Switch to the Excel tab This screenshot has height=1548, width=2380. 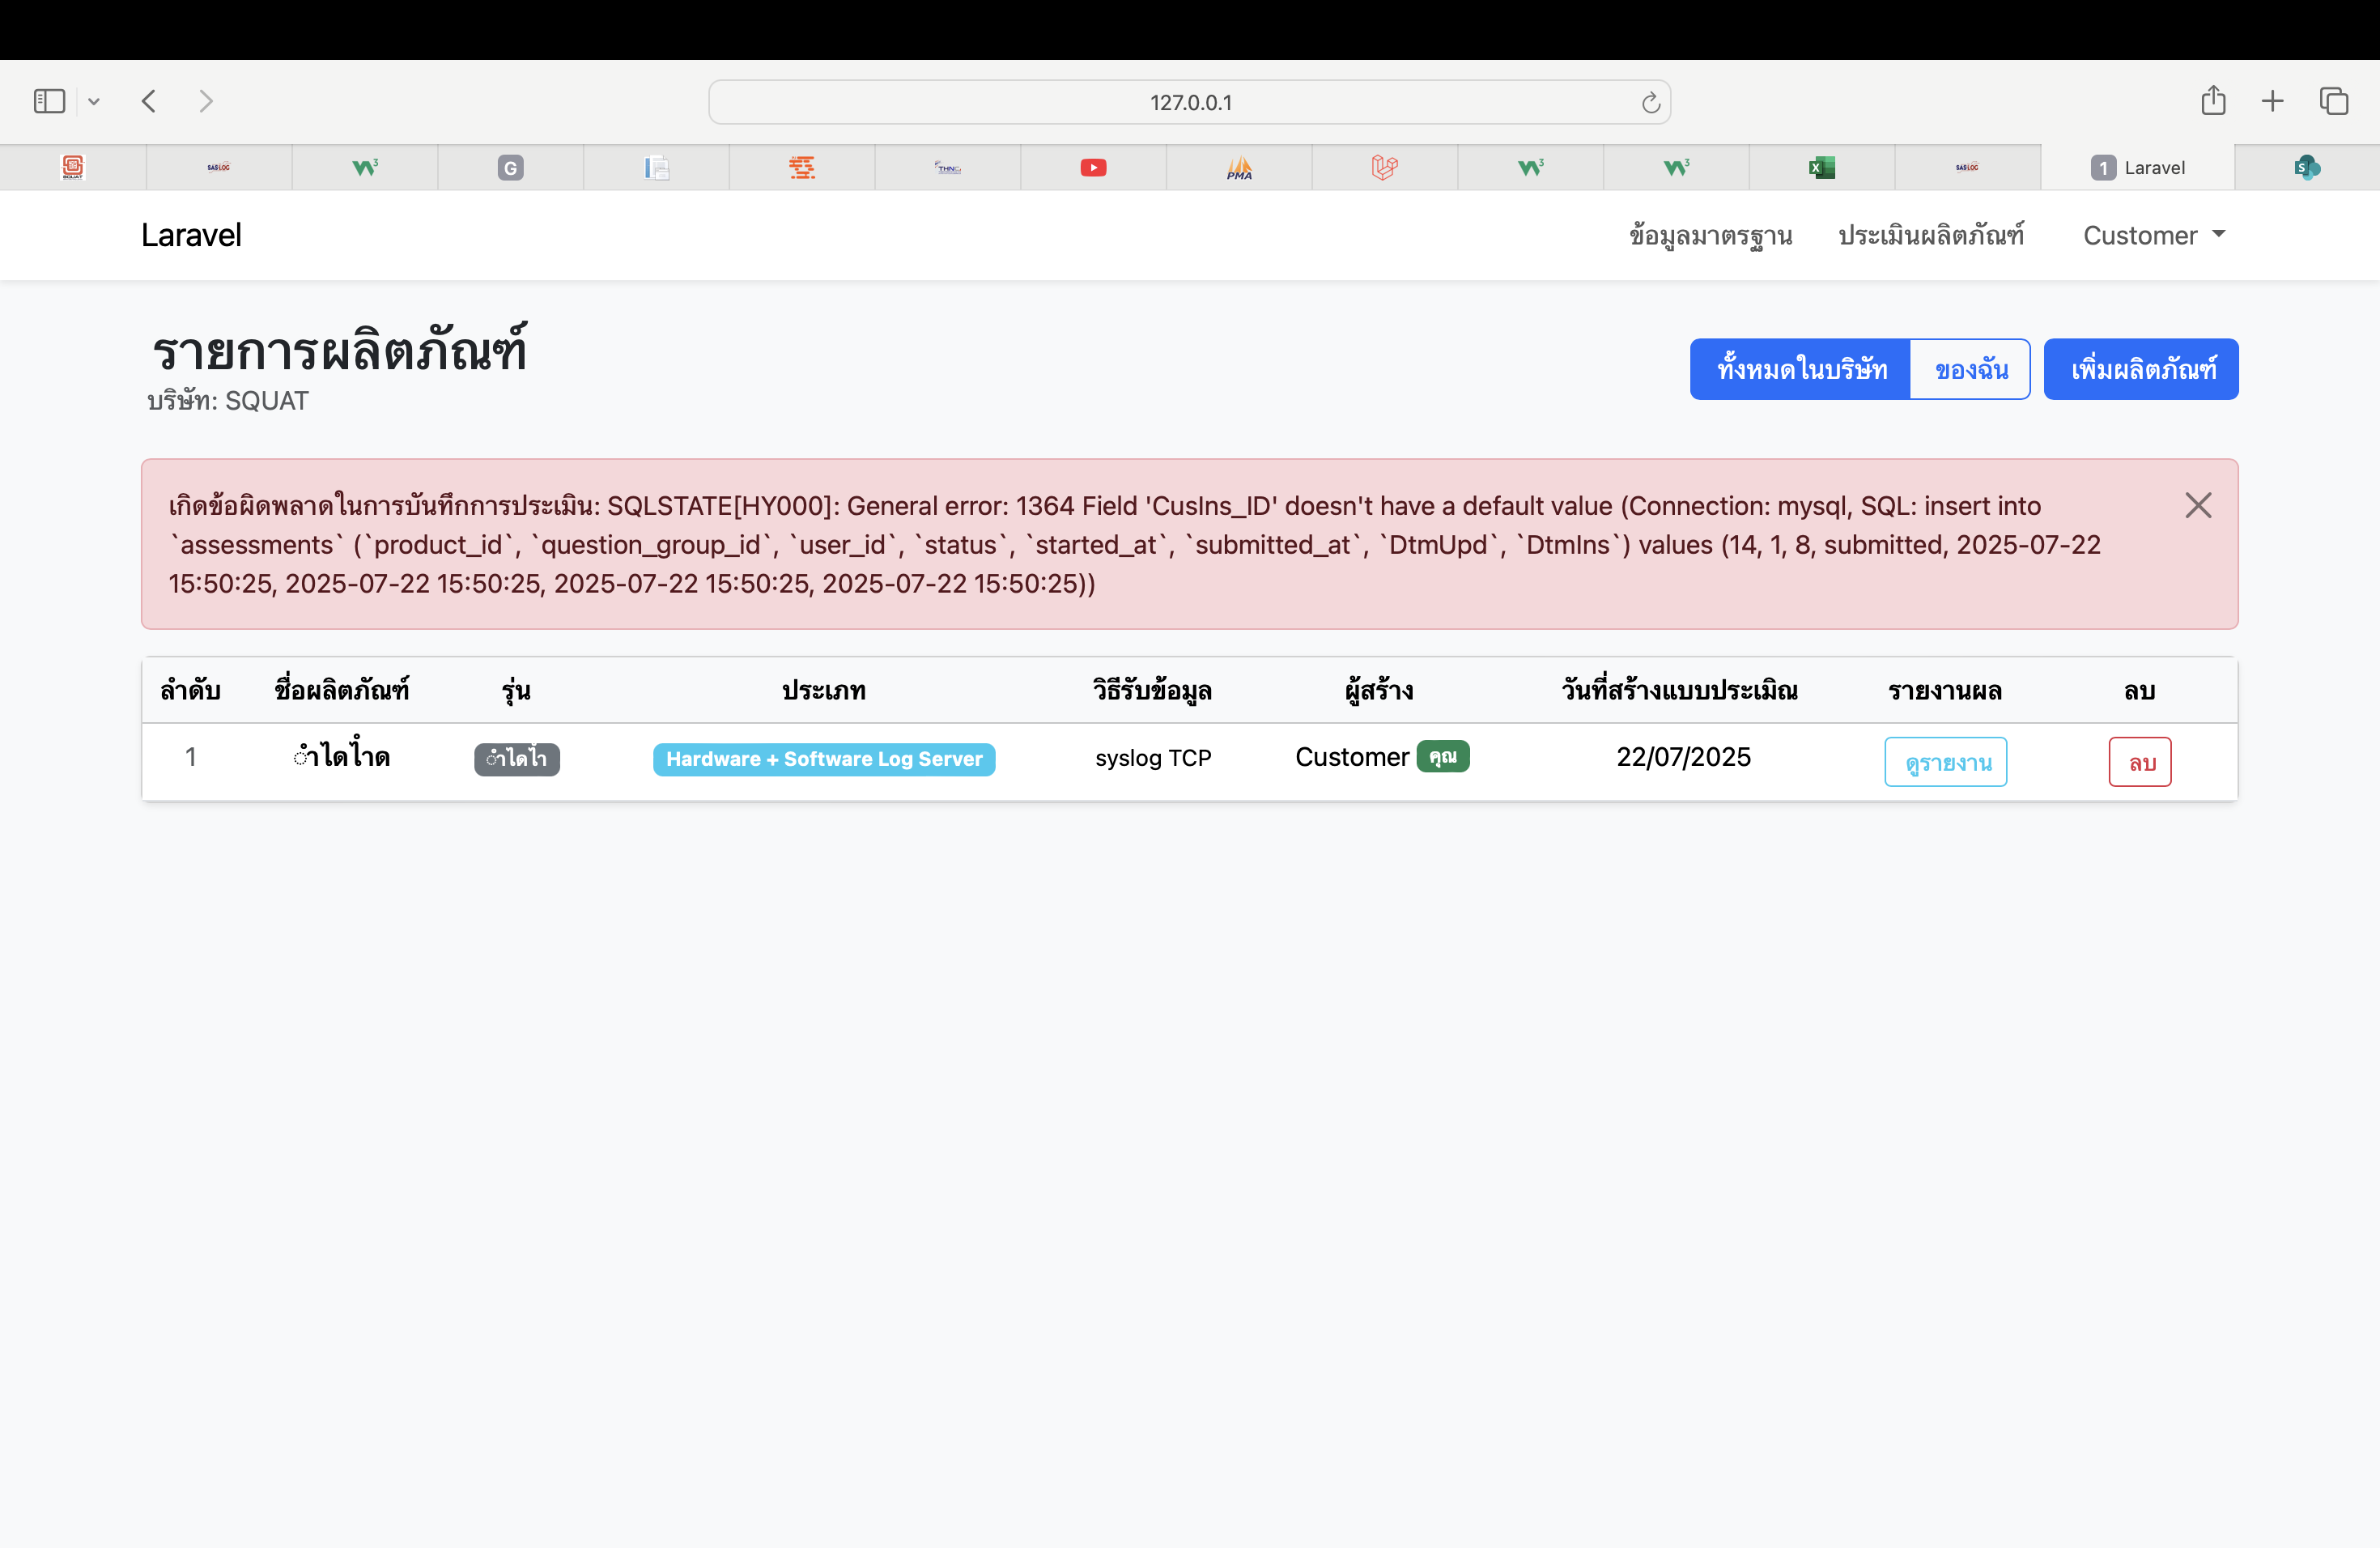[x=1821, y=168]
